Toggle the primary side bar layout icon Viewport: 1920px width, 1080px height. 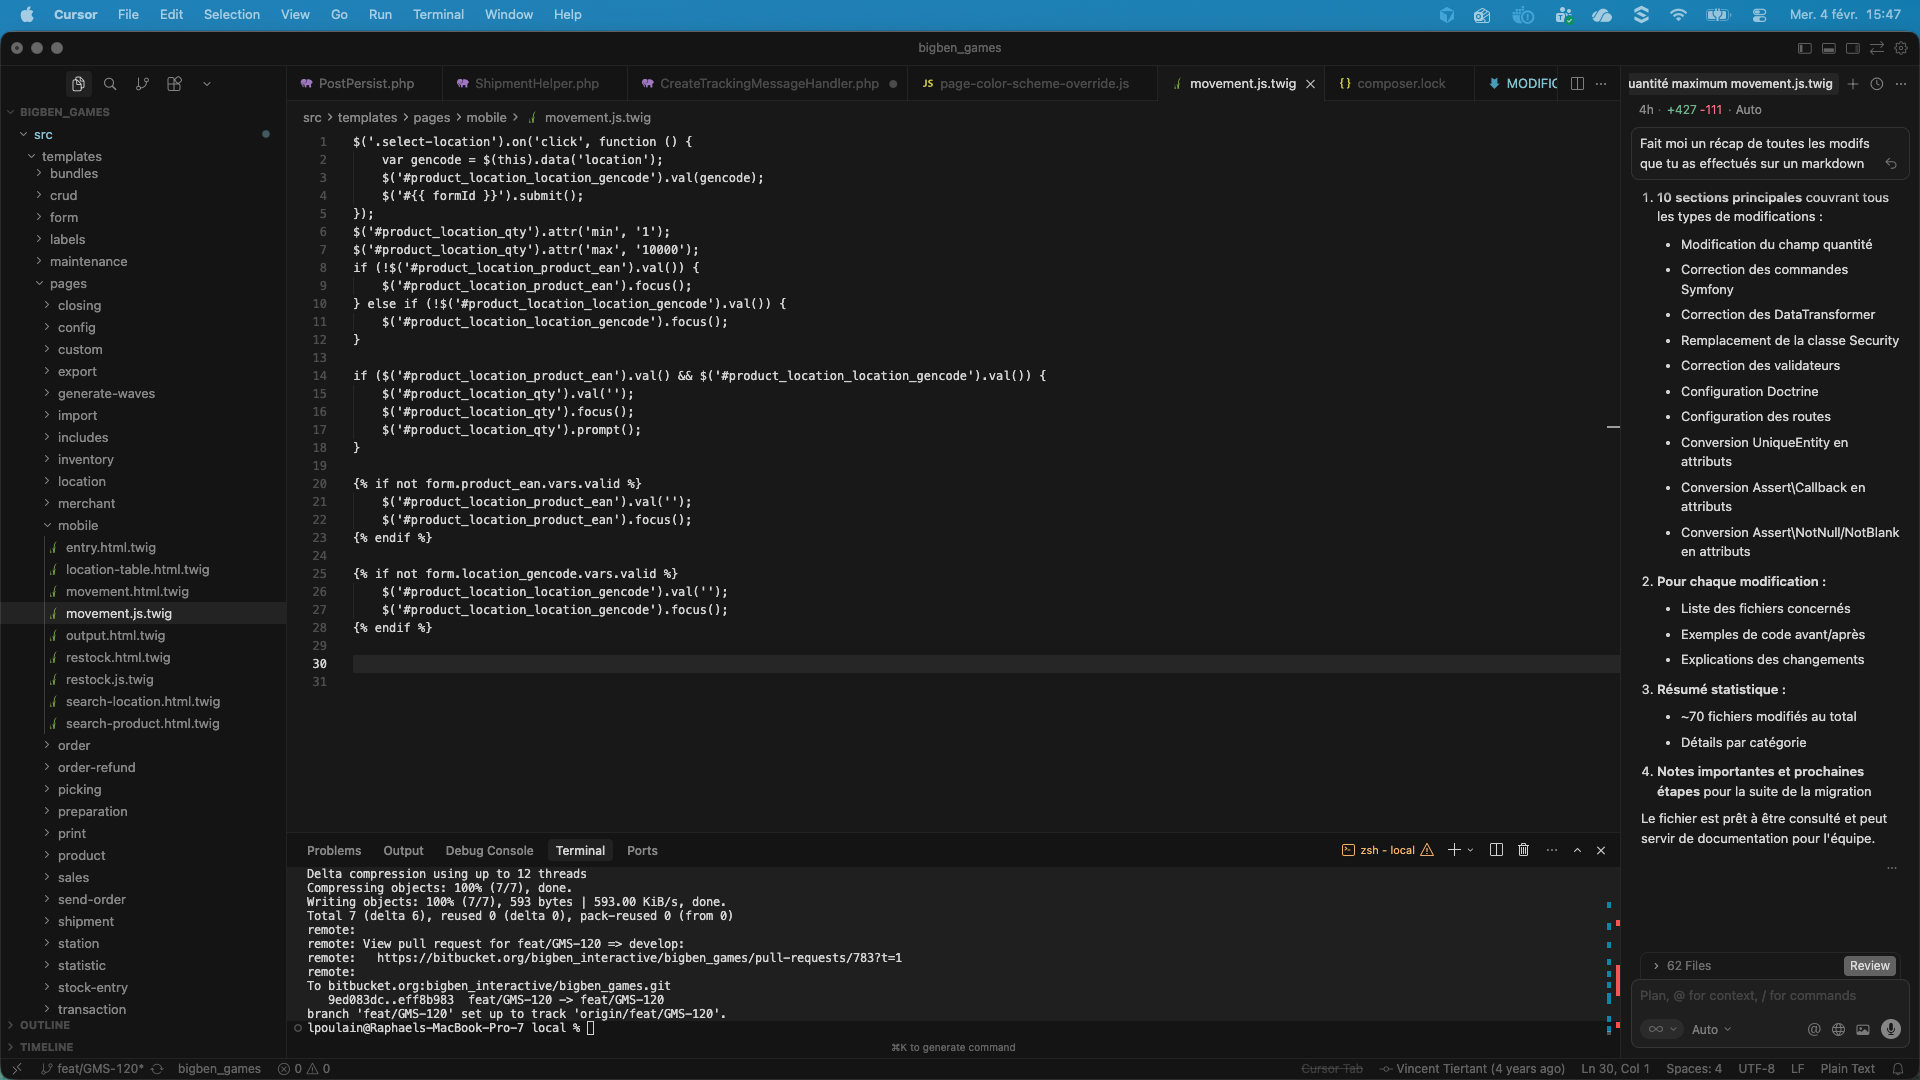click(1804, 48)
